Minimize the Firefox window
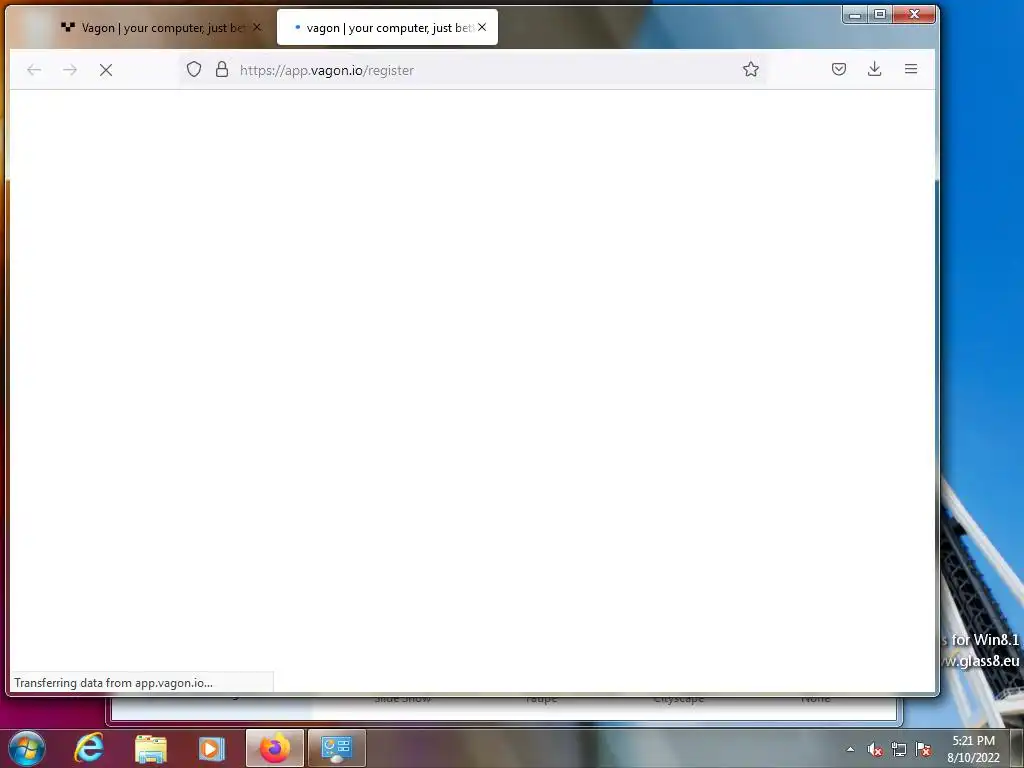This screenshot has width=1024, height=768. [855, 14]
